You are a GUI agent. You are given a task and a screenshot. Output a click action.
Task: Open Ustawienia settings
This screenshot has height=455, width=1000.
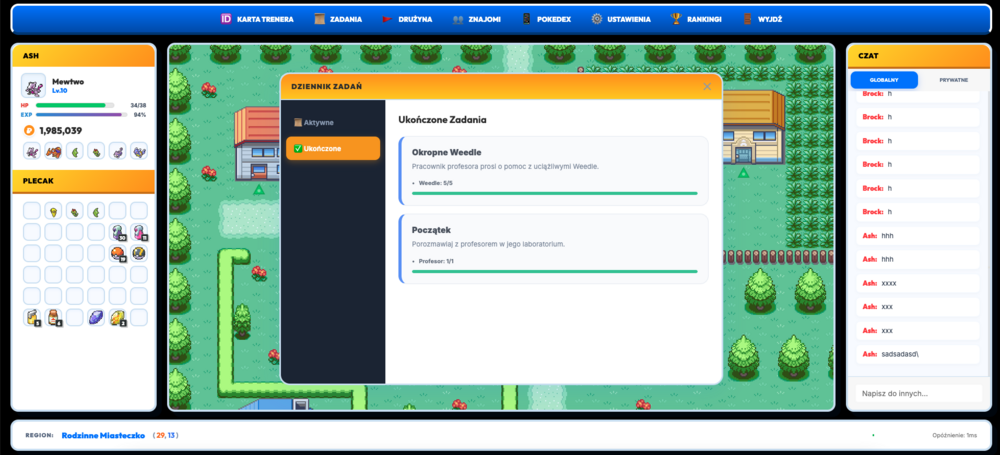[621, 19]
